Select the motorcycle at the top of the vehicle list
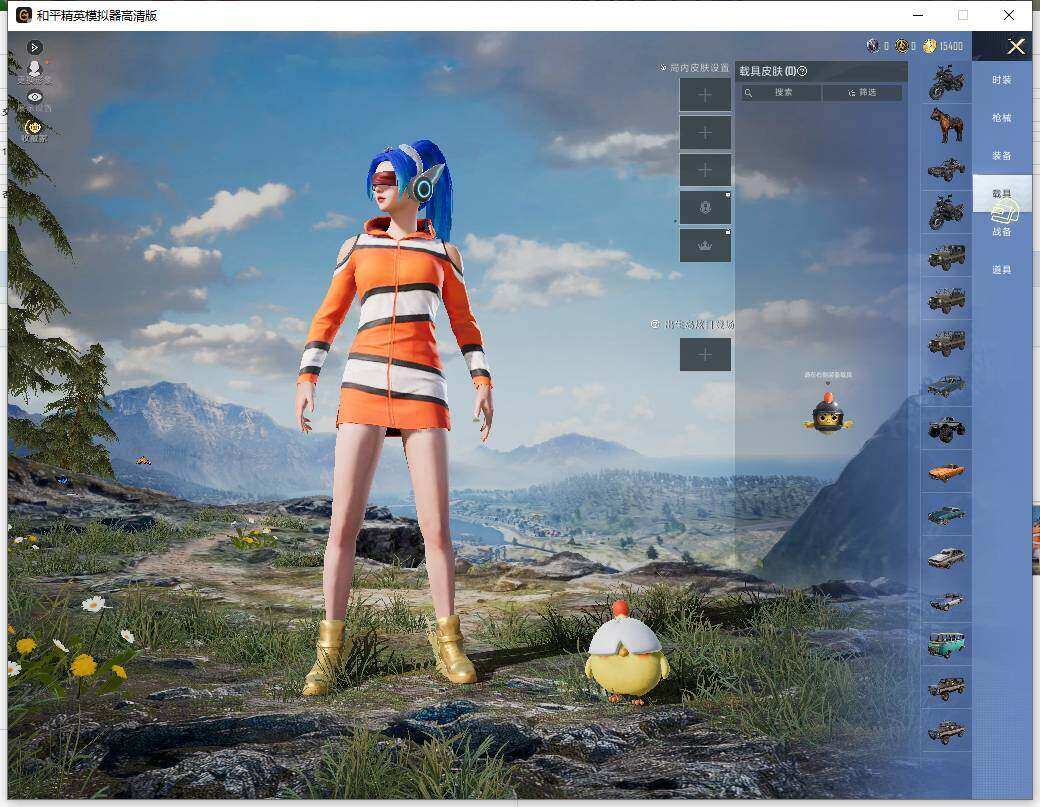This screenshot has width=1040, height=807. pos(946,82)
